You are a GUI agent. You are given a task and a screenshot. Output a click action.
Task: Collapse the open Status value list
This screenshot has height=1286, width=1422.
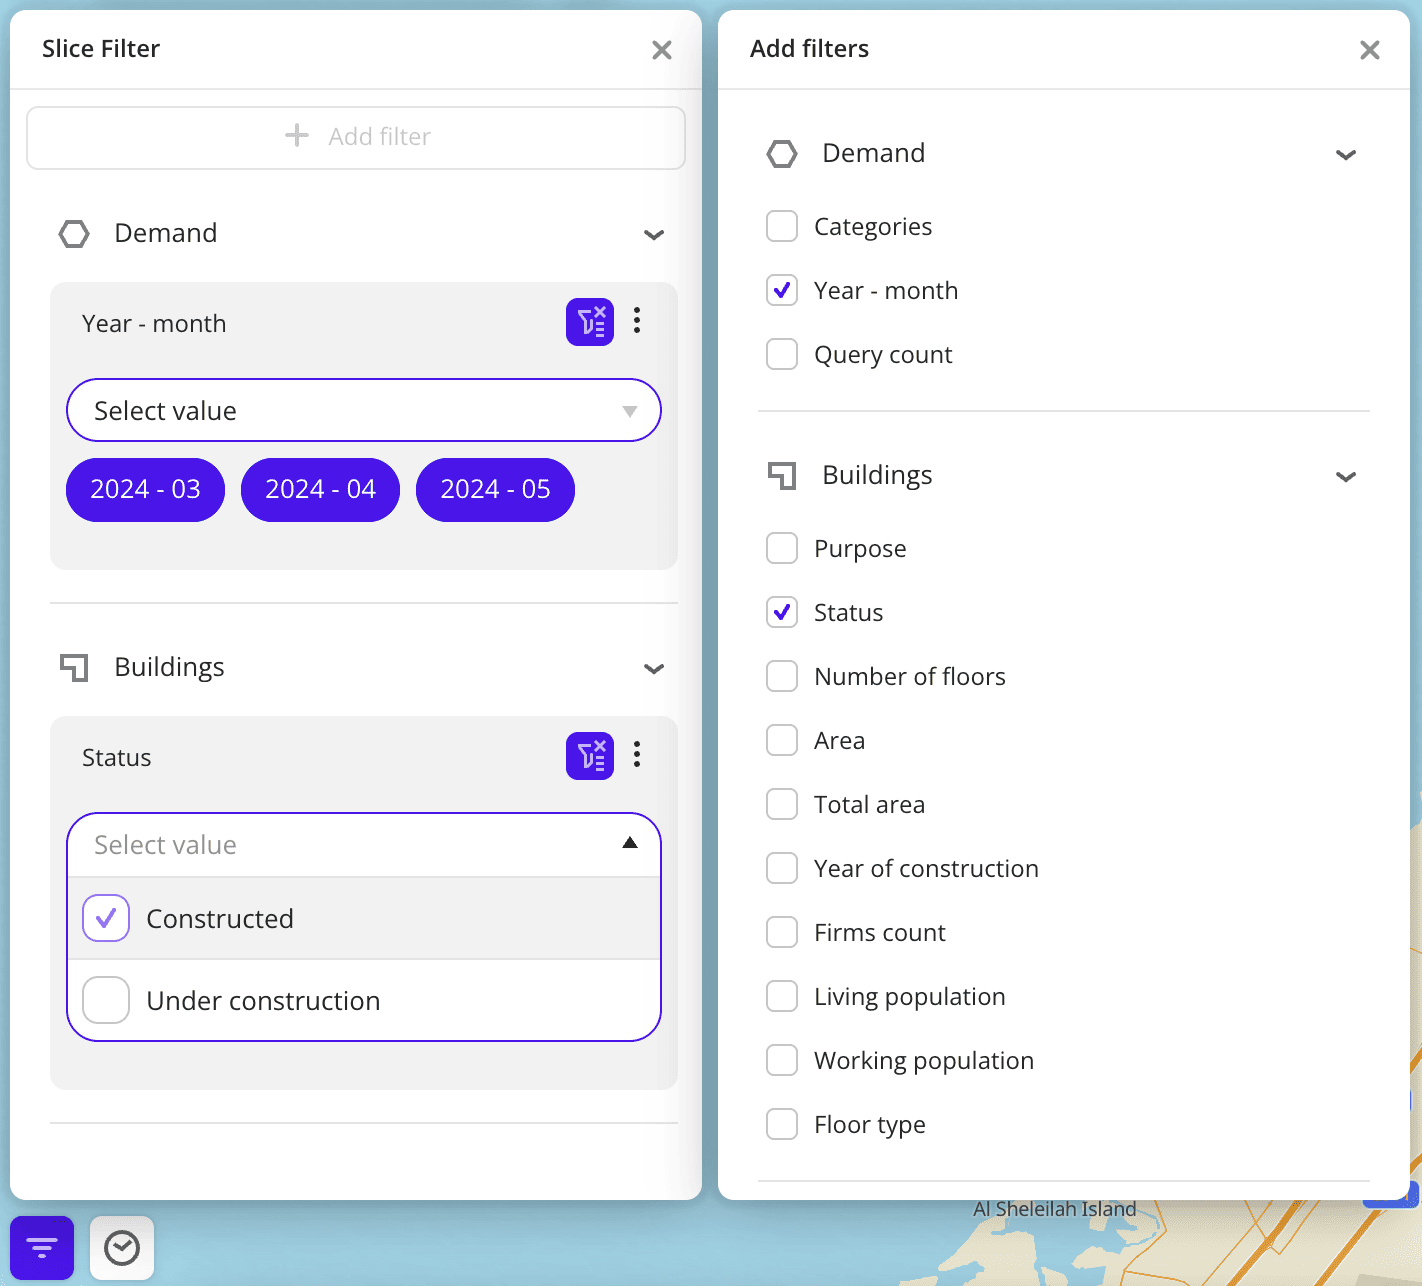point(630,843)
